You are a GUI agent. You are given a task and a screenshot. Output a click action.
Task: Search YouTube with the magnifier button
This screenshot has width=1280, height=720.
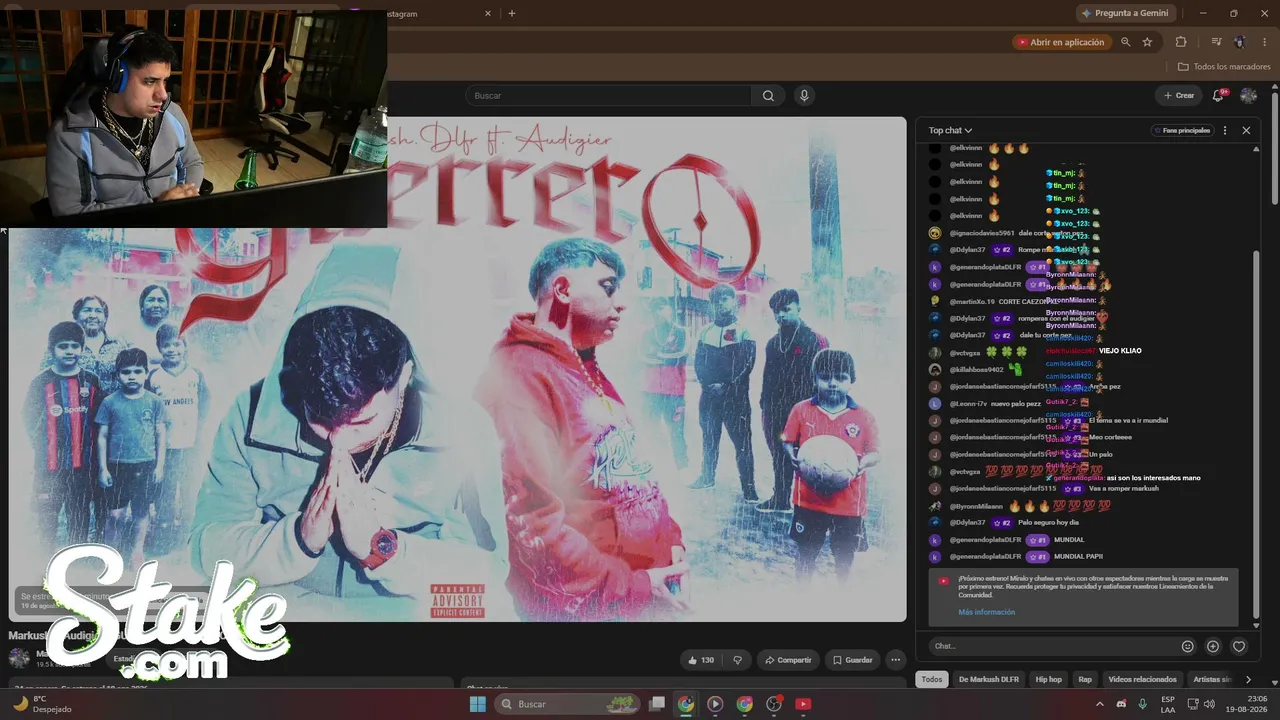click(768, 96)
